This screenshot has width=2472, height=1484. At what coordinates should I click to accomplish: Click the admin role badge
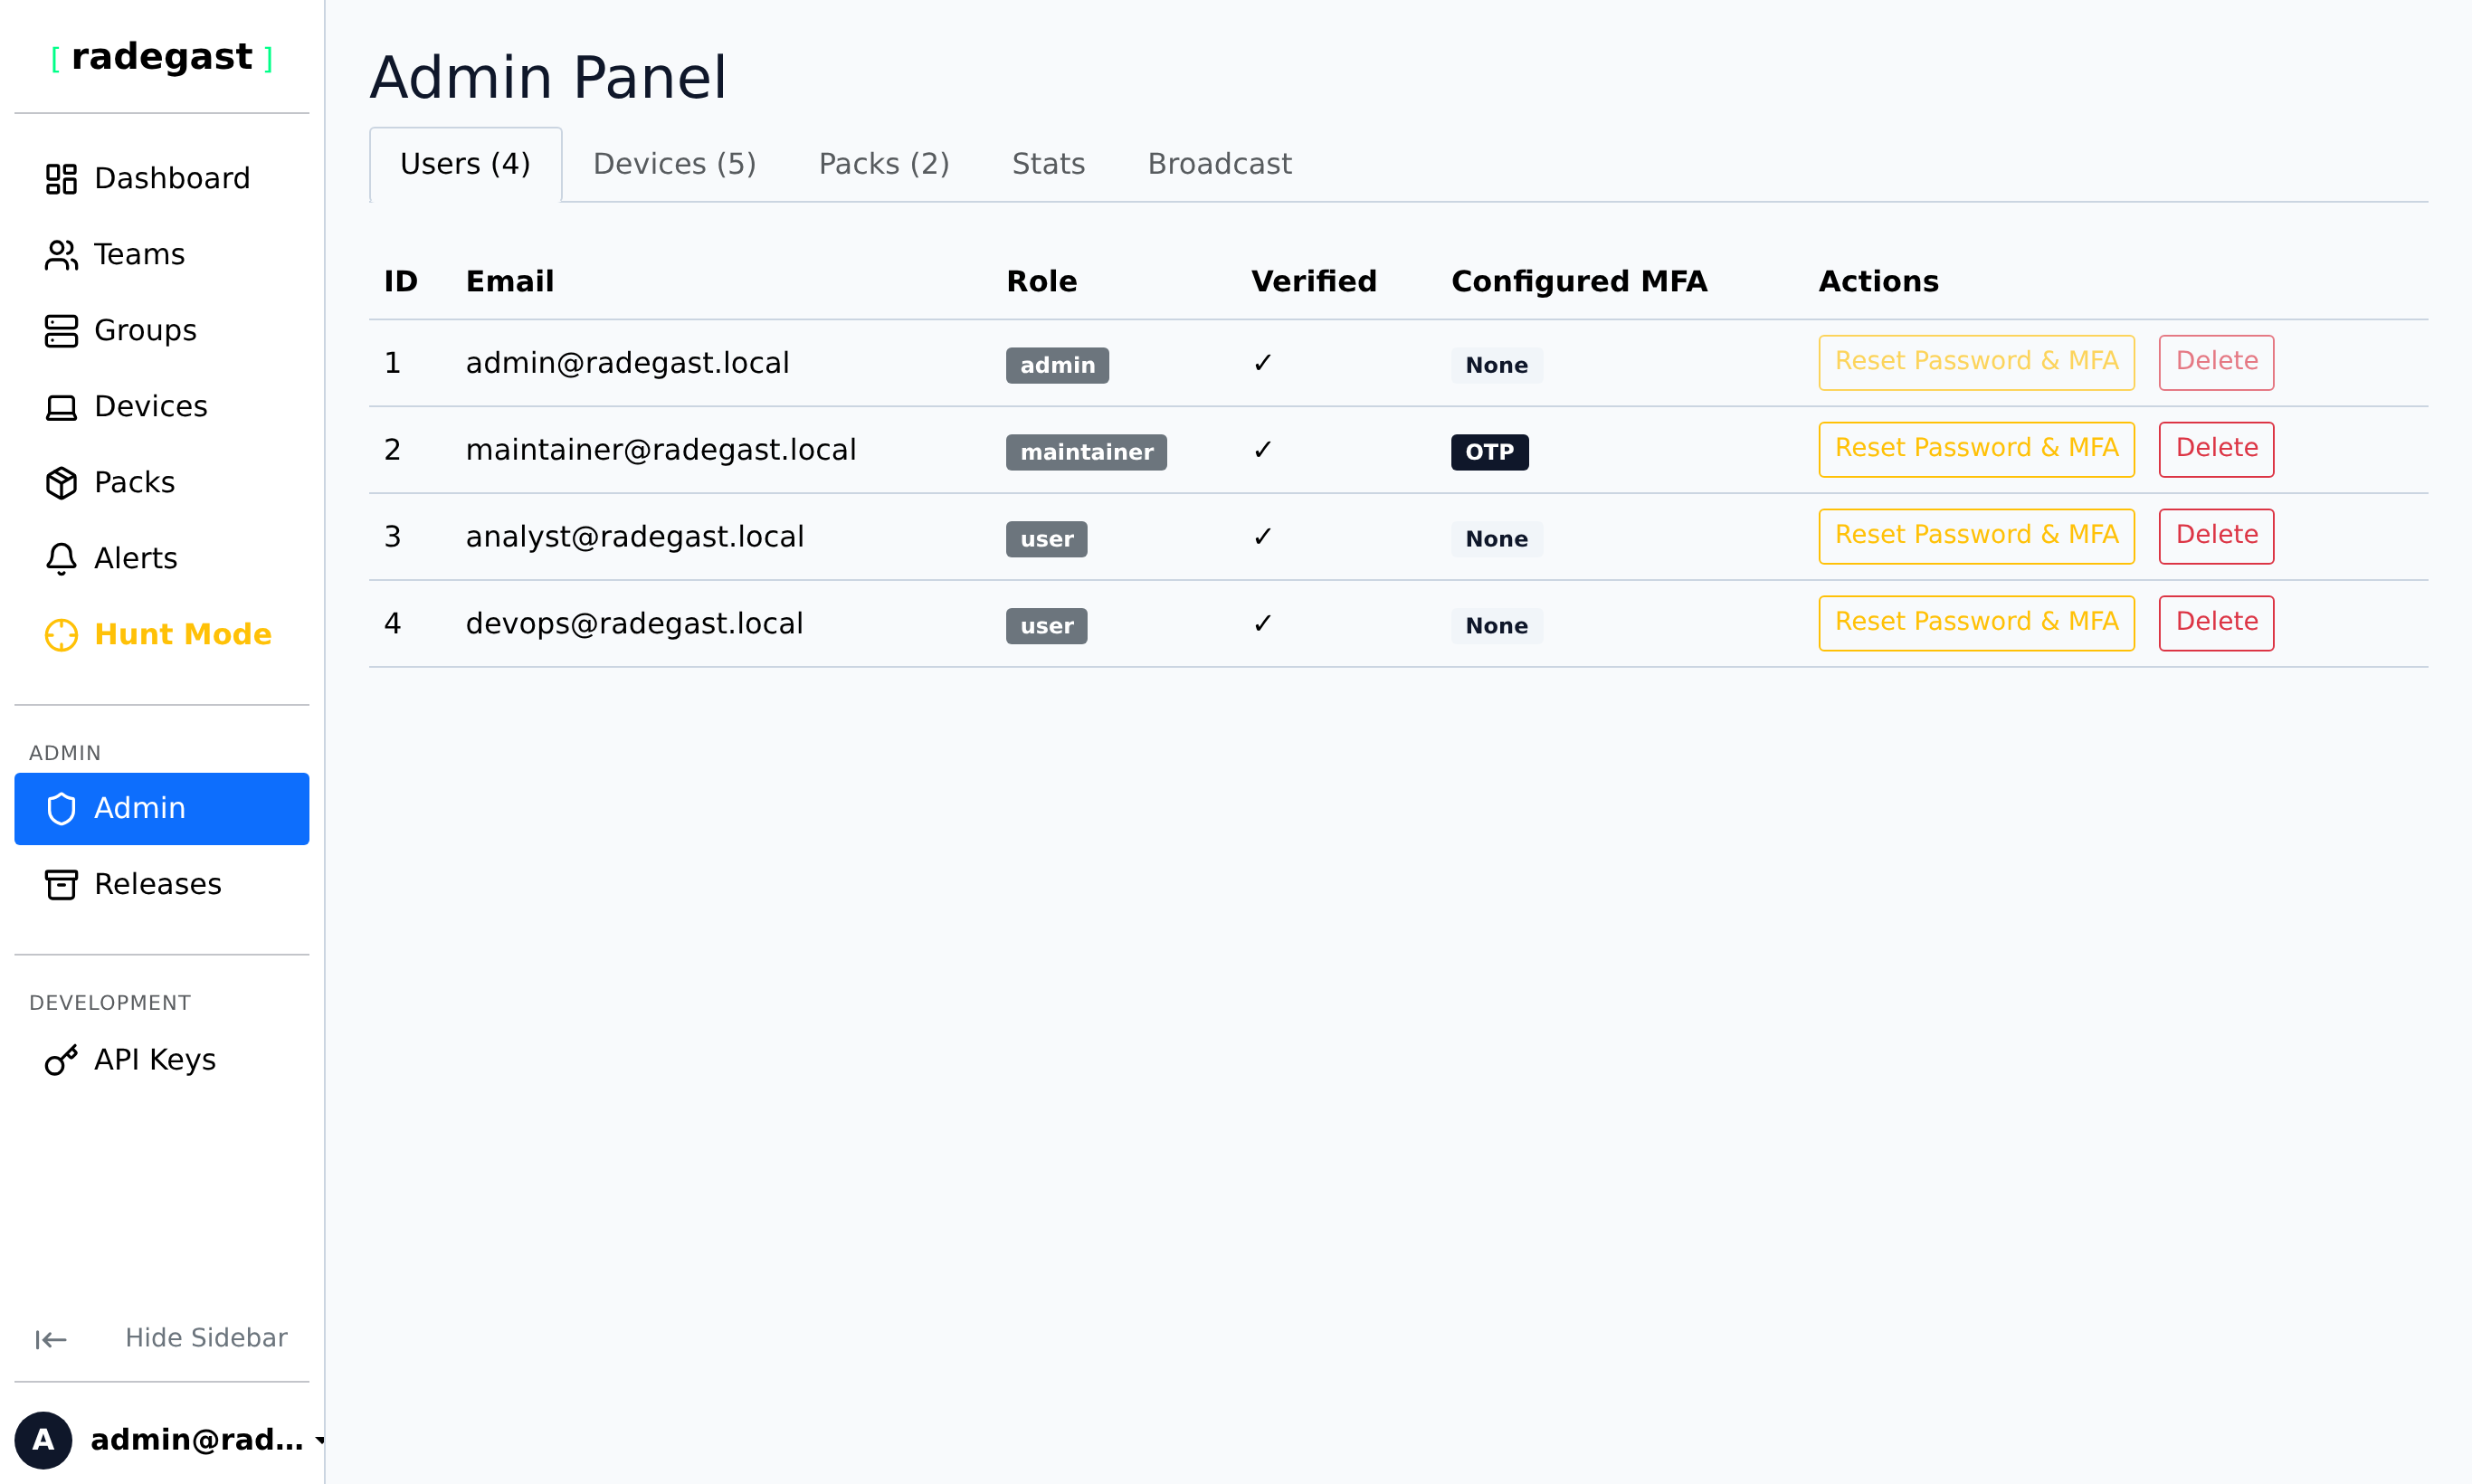pyautogui.click(x=1057, y=365)
